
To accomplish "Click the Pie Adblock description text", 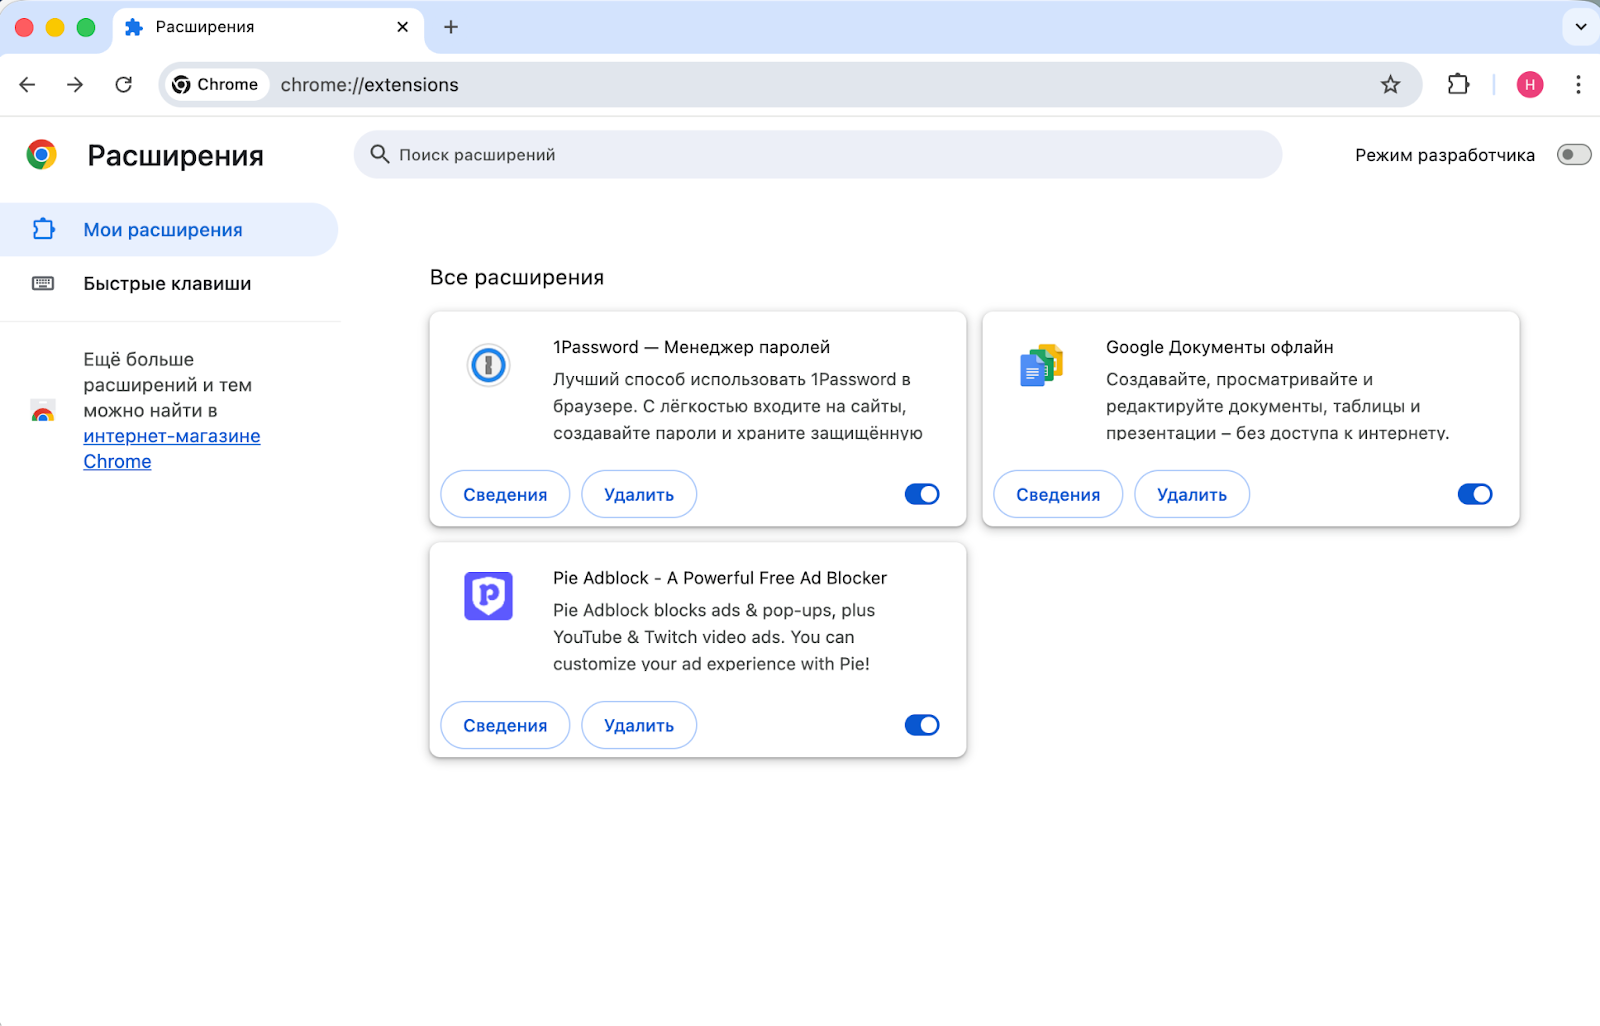I will click(714, 637).
